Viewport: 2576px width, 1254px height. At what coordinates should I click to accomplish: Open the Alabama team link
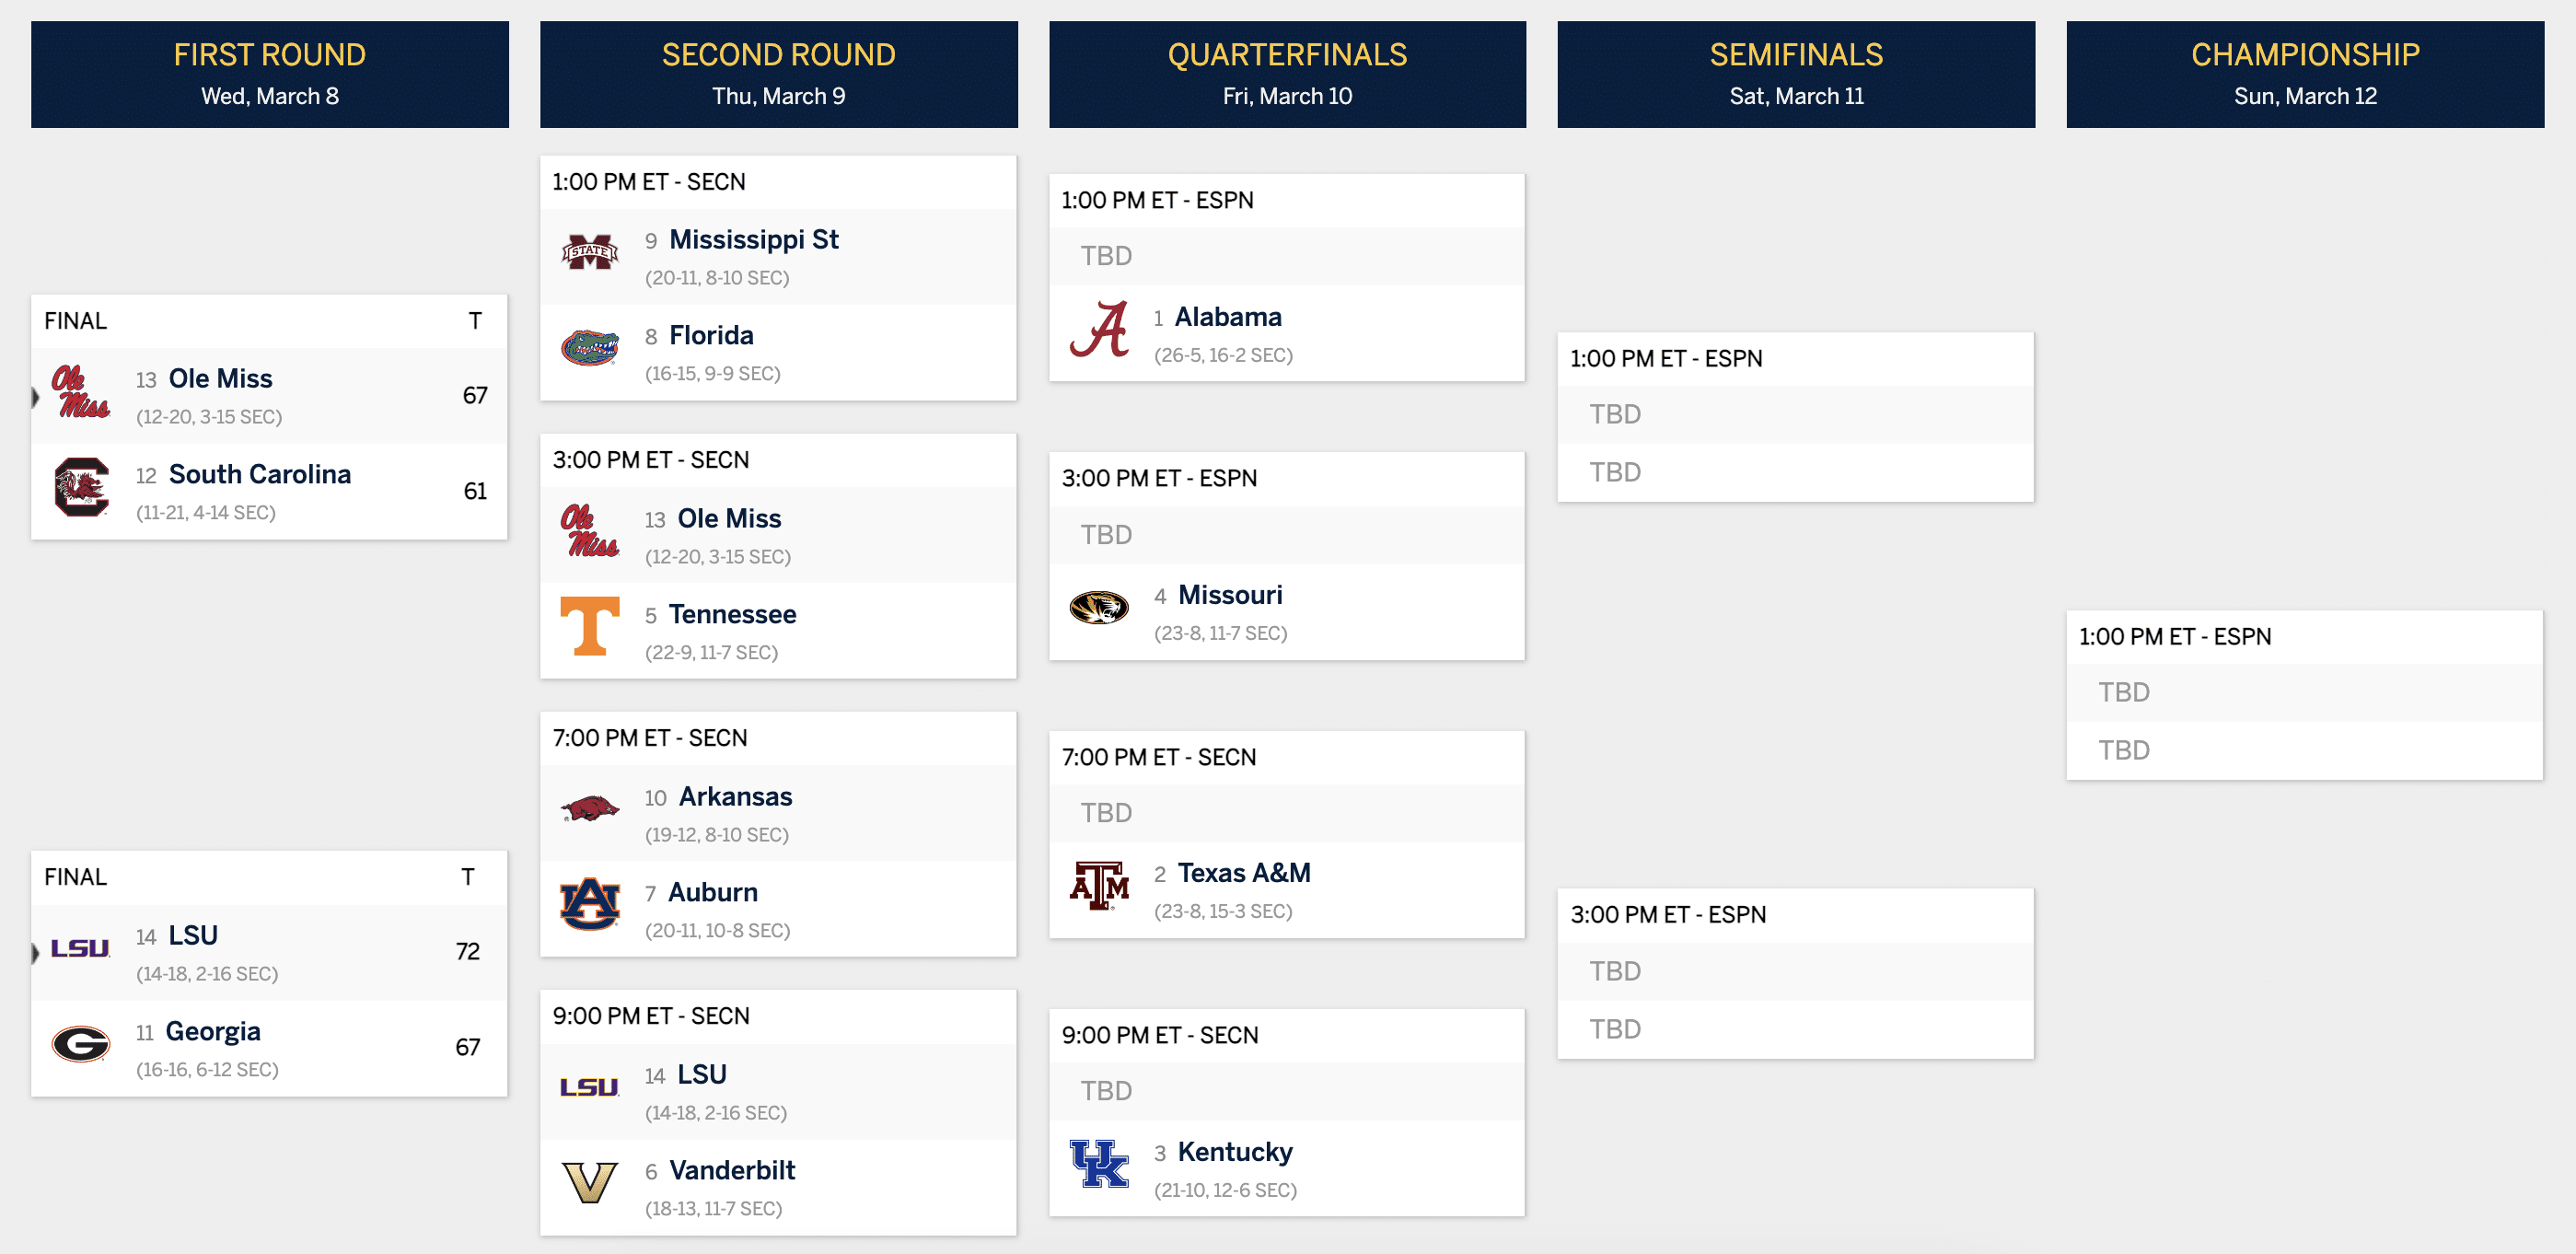click(1228, 317)
